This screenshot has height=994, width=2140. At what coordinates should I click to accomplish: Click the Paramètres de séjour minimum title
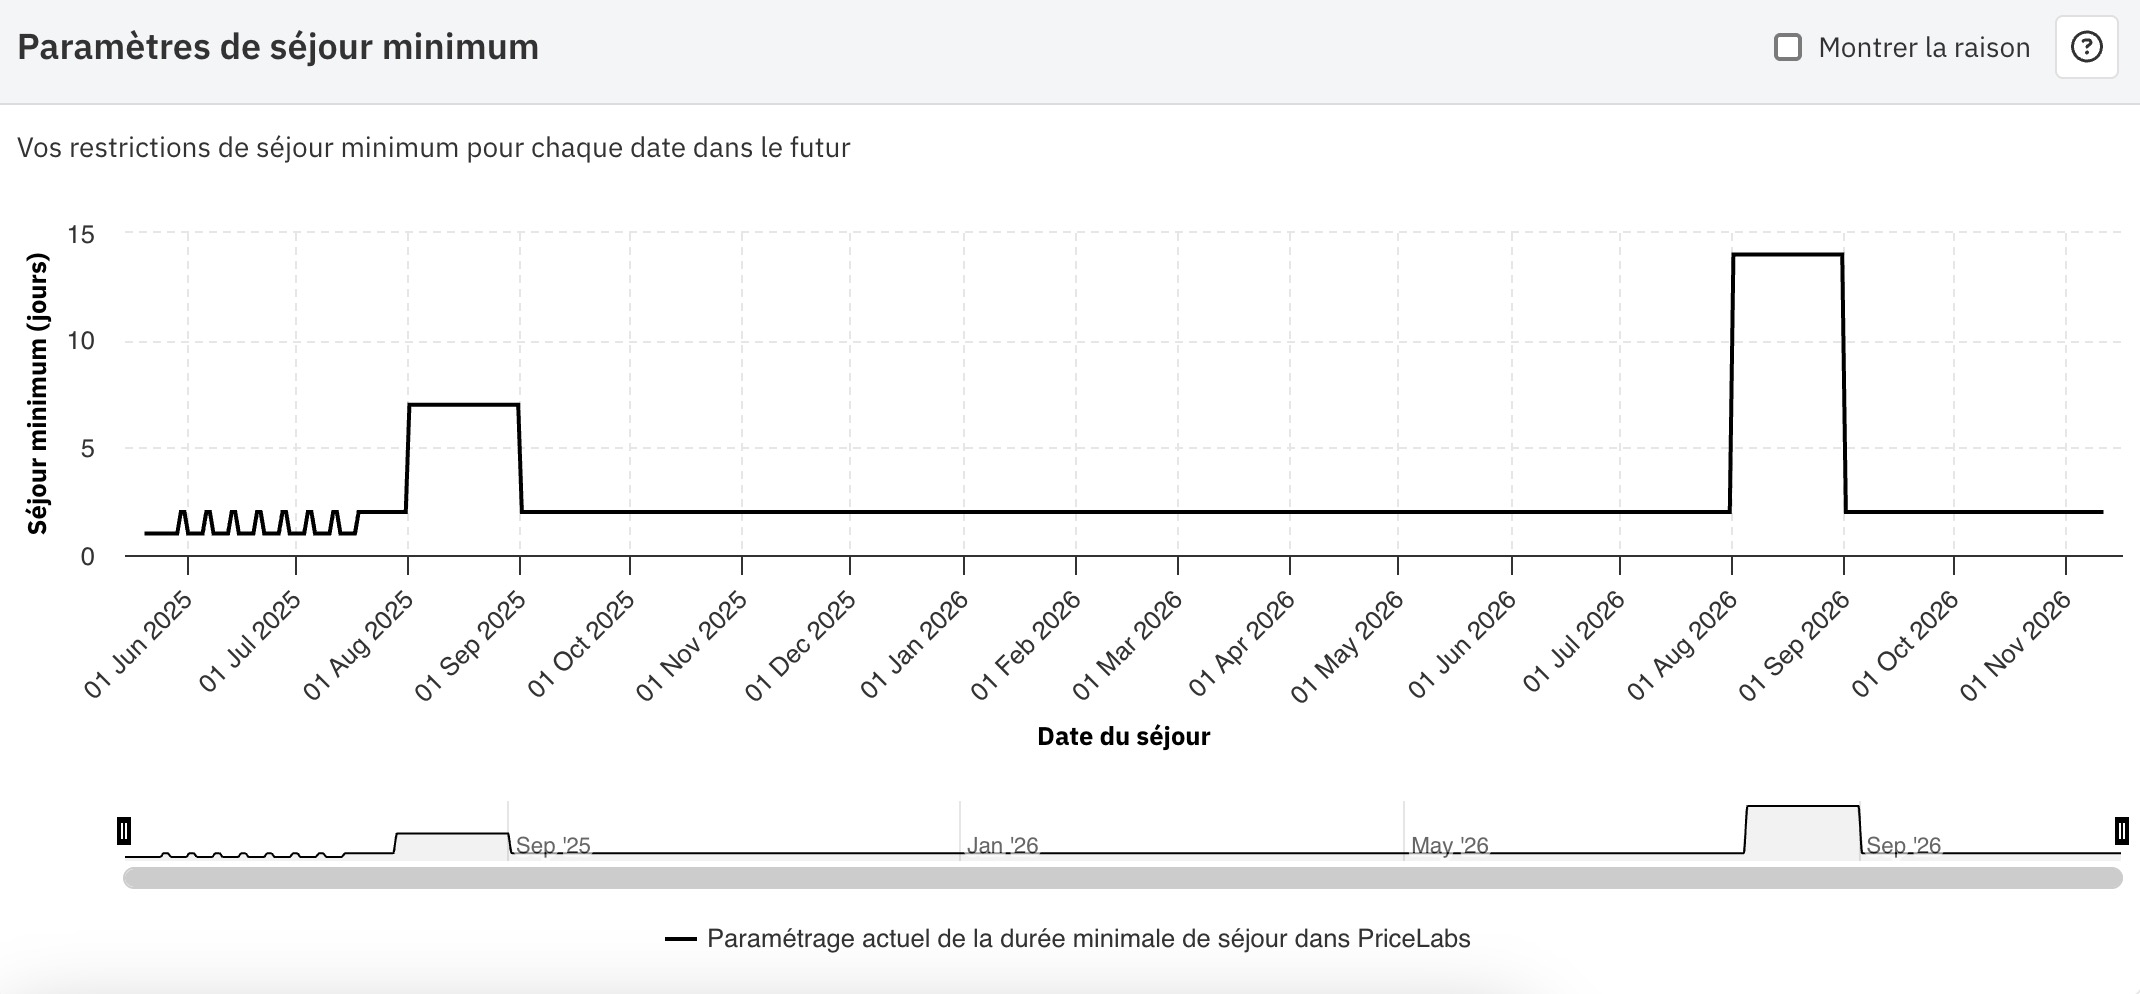point(278,47)
